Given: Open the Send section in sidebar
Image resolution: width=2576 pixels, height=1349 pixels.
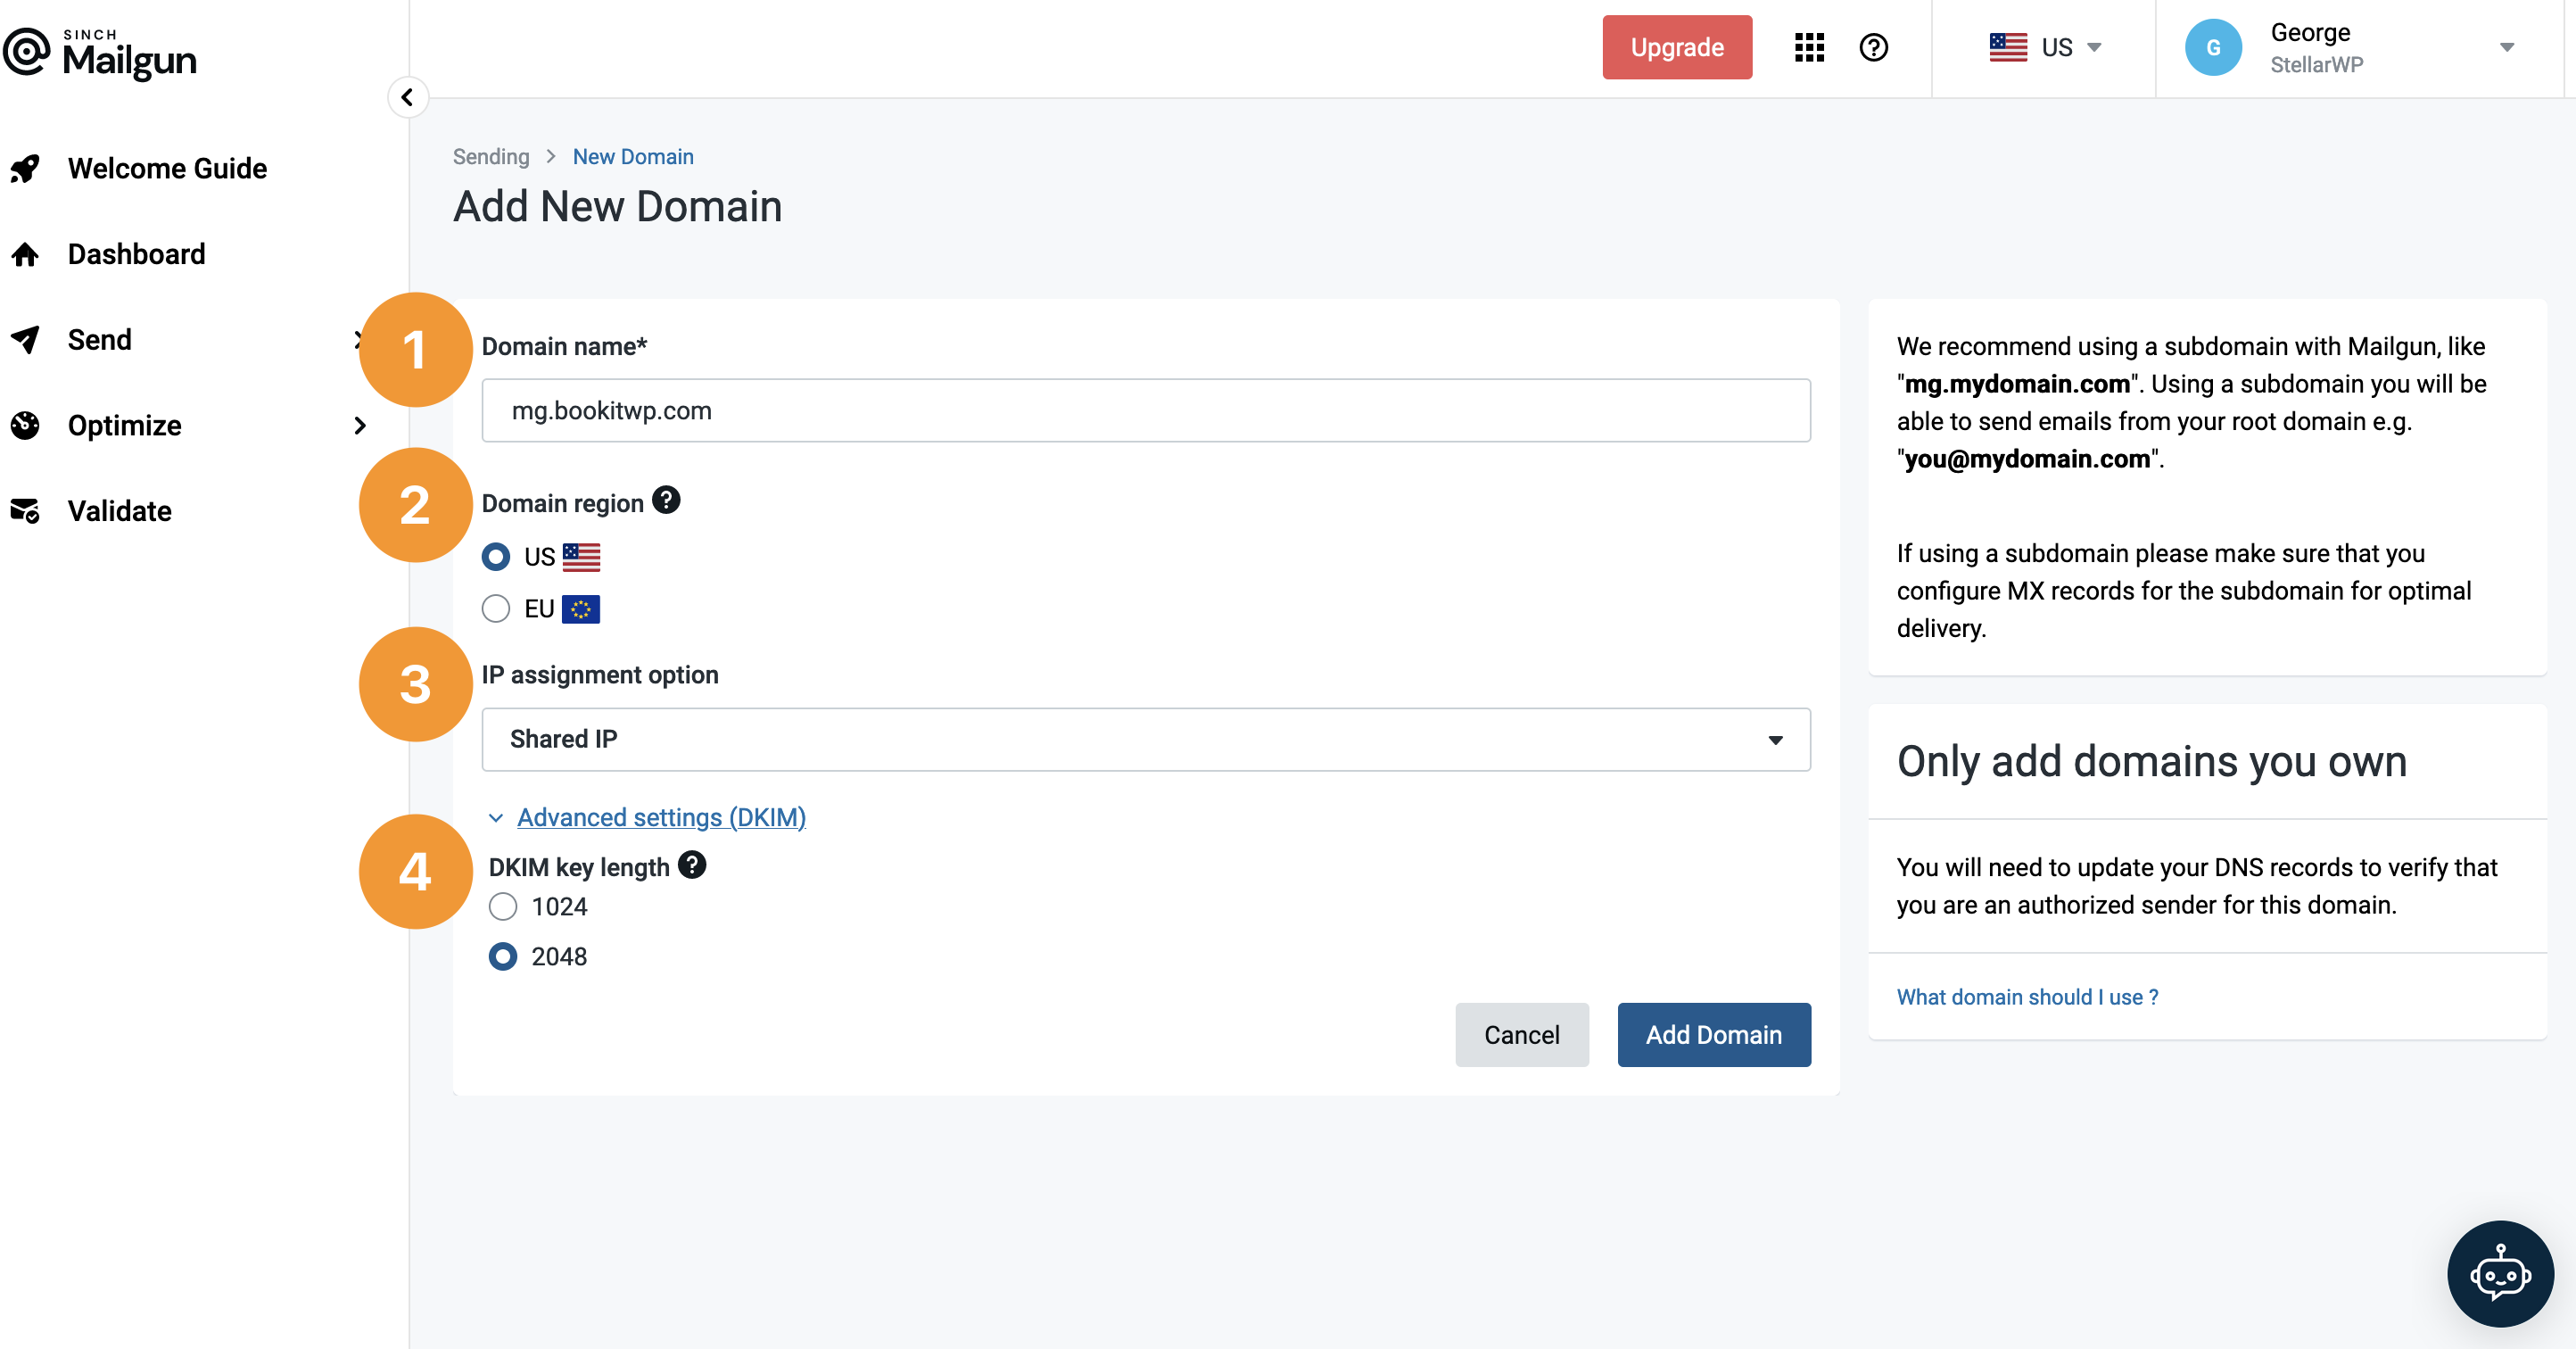Looking at the screenshot, I should (x=99, y=339).
